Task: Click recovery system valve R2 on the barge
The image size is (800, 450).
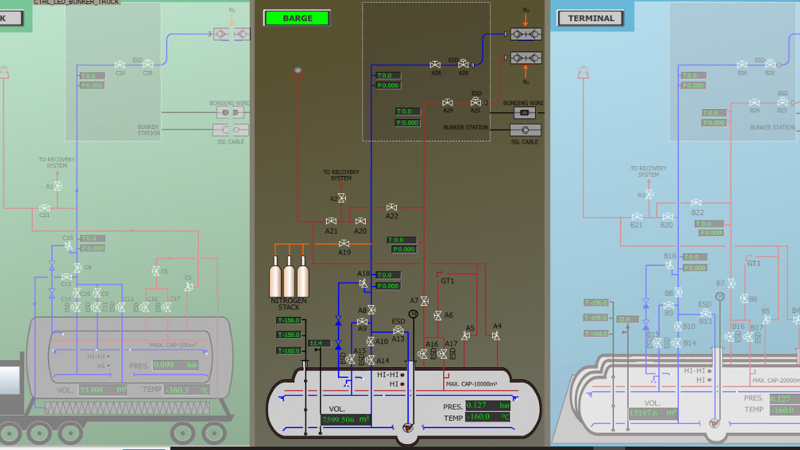Action: (x=342, y=199)
